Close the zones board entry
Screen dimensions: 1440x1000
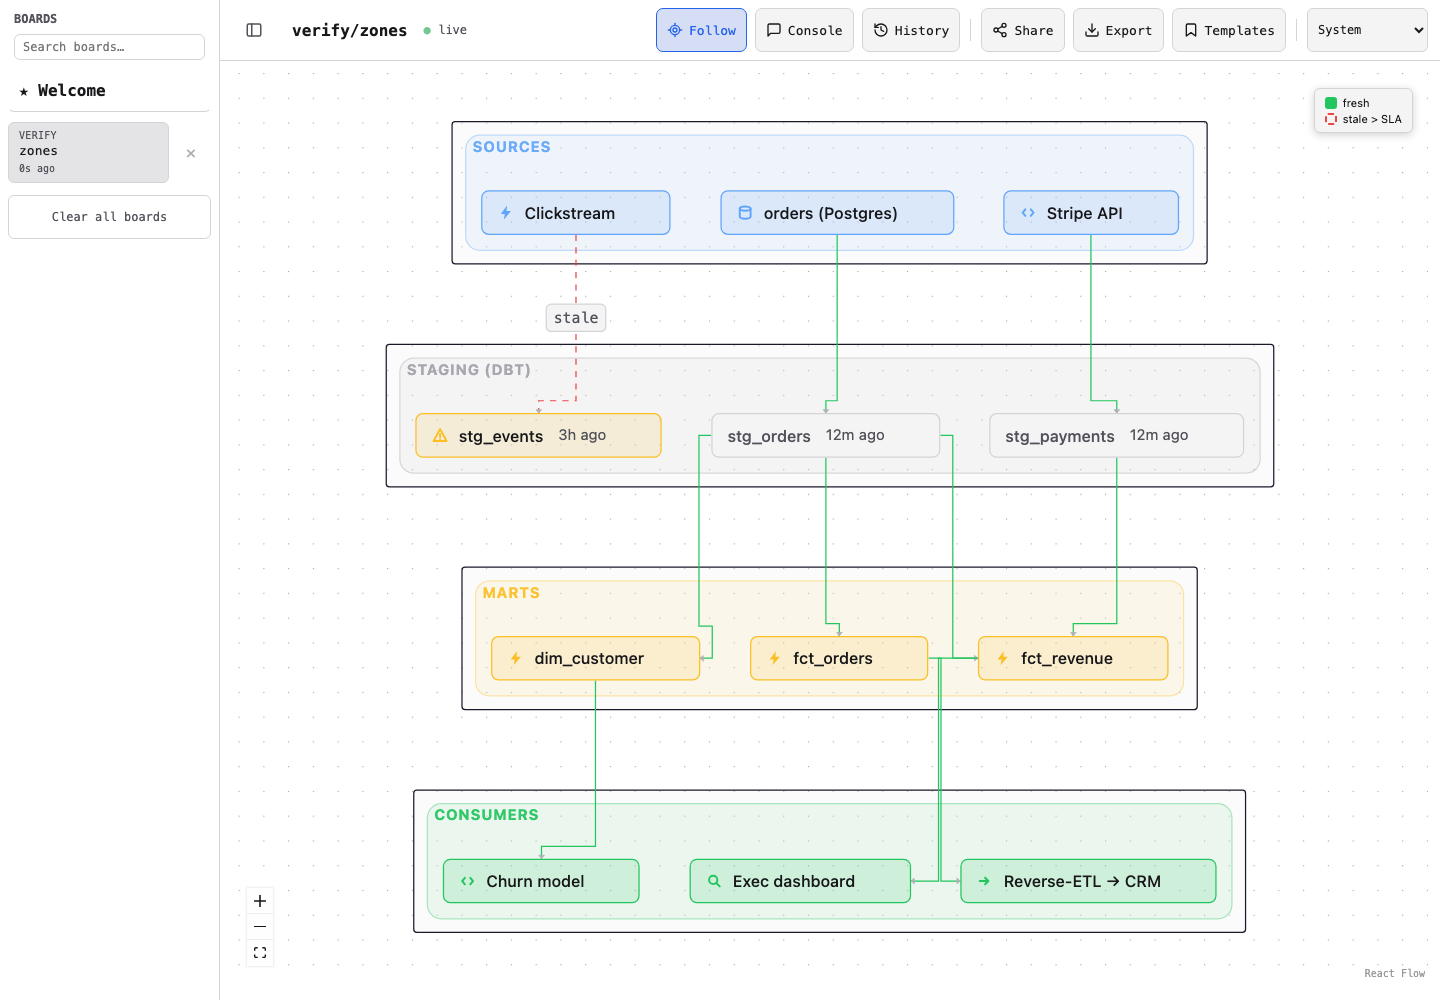tap(191, 153)
